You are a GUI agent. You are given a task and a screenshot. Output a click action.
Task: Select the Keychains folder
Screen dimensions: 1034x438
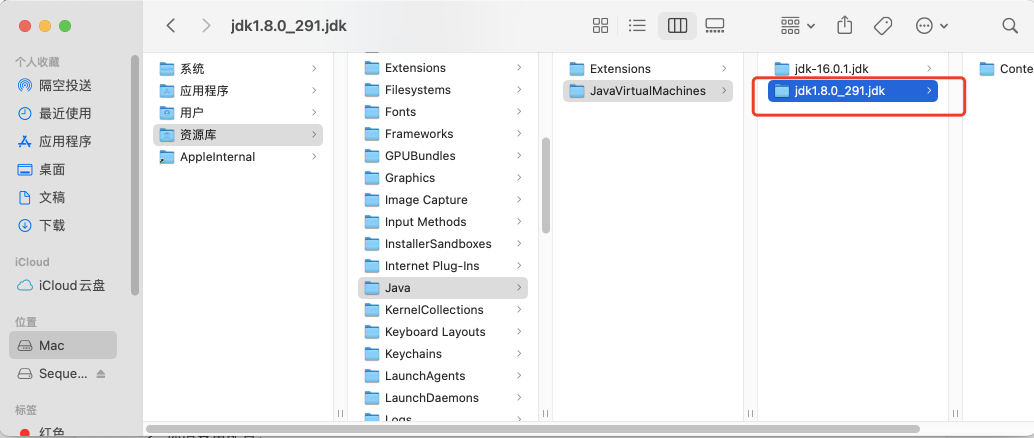[x=443, y=354]
